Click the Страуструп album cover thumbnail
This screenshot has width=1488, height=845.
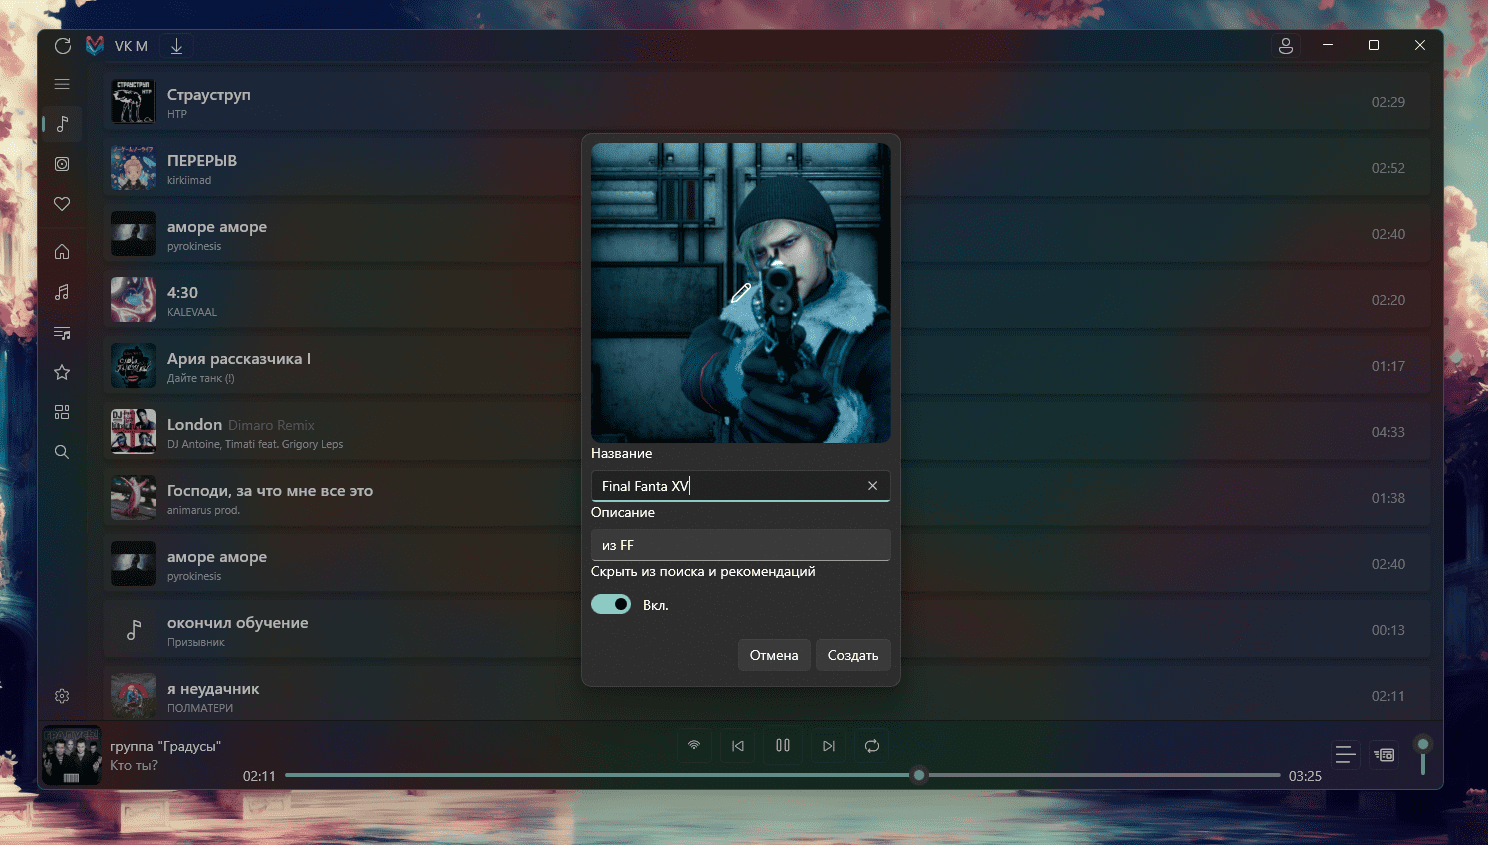[133, 102]
